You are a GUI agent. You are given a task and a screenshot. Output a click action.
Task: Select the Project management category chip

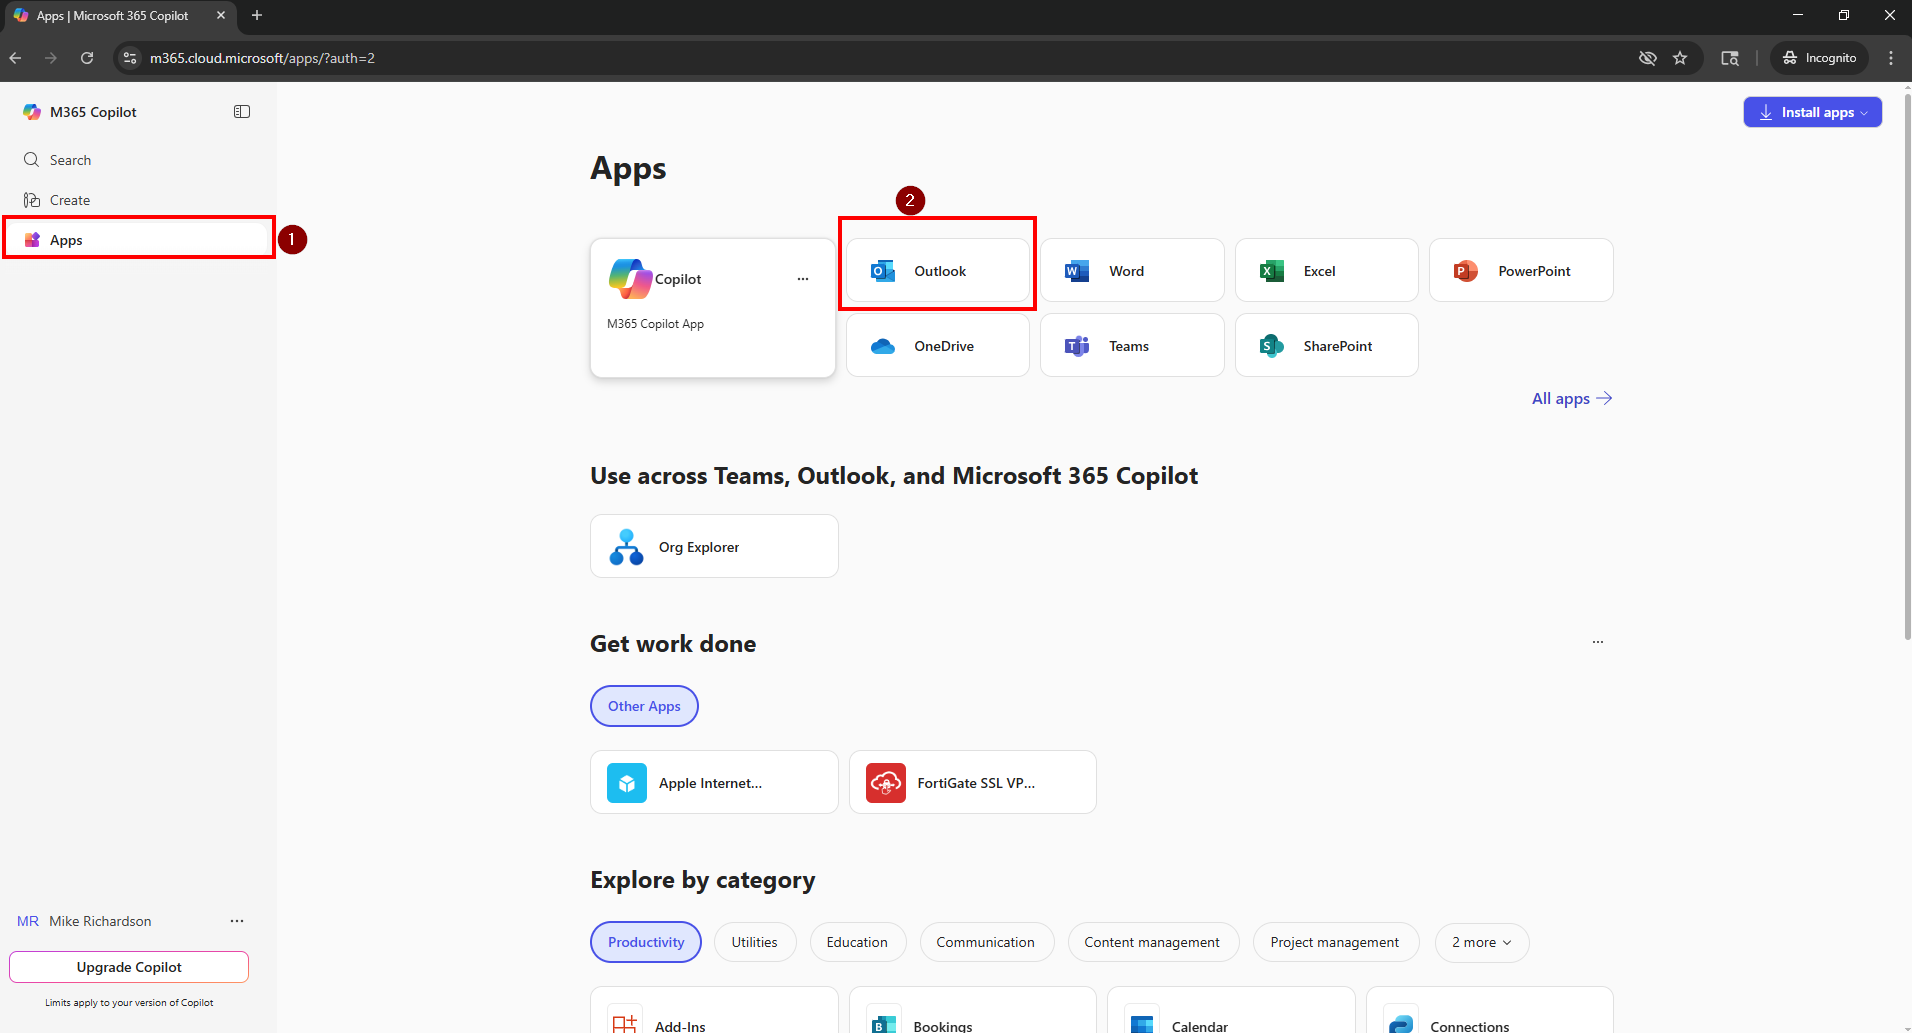click(x=1335, y=942)
